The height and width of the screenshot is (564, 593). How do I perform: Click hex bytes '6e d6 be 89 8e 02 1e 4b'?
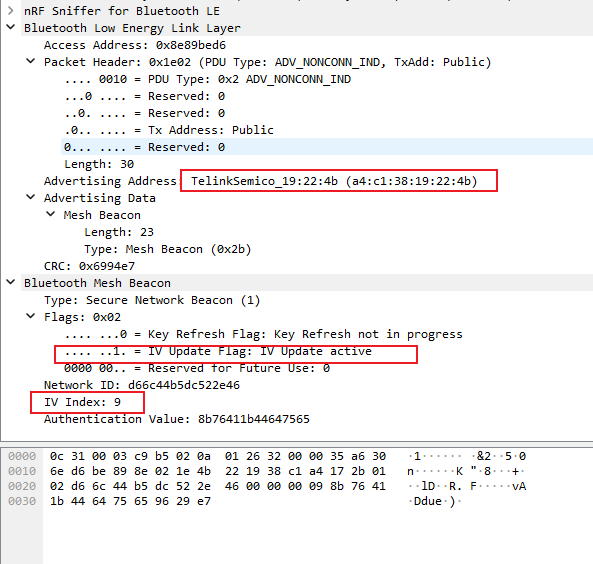pyautogui.click(x=130, y=471)
